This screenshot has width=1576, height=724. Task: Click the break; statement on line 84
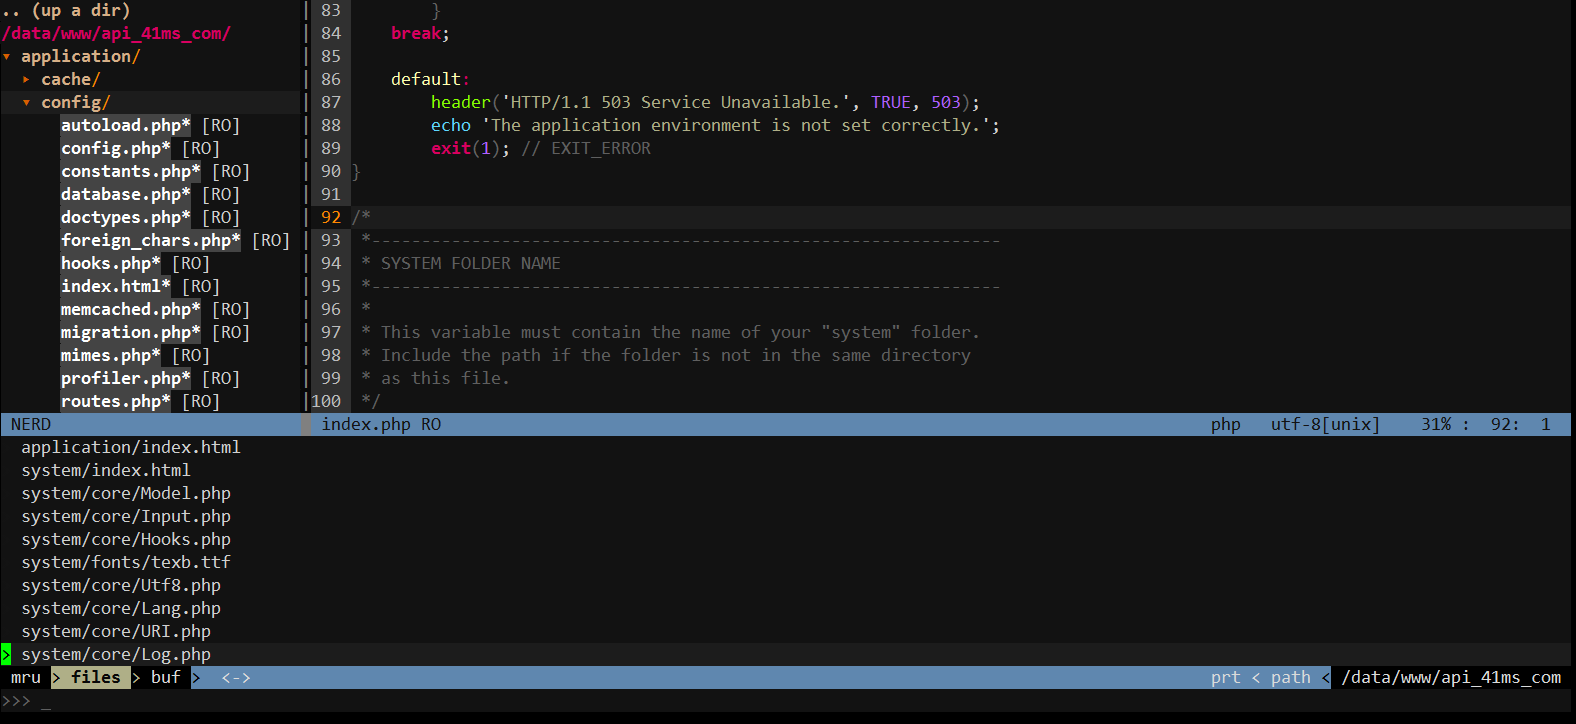[x=421, y=34]
